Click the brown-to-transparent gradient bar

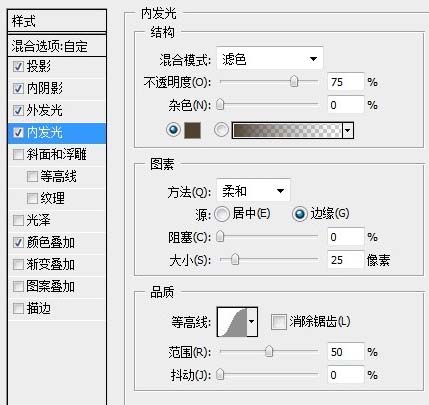click(x=287, y=130)
